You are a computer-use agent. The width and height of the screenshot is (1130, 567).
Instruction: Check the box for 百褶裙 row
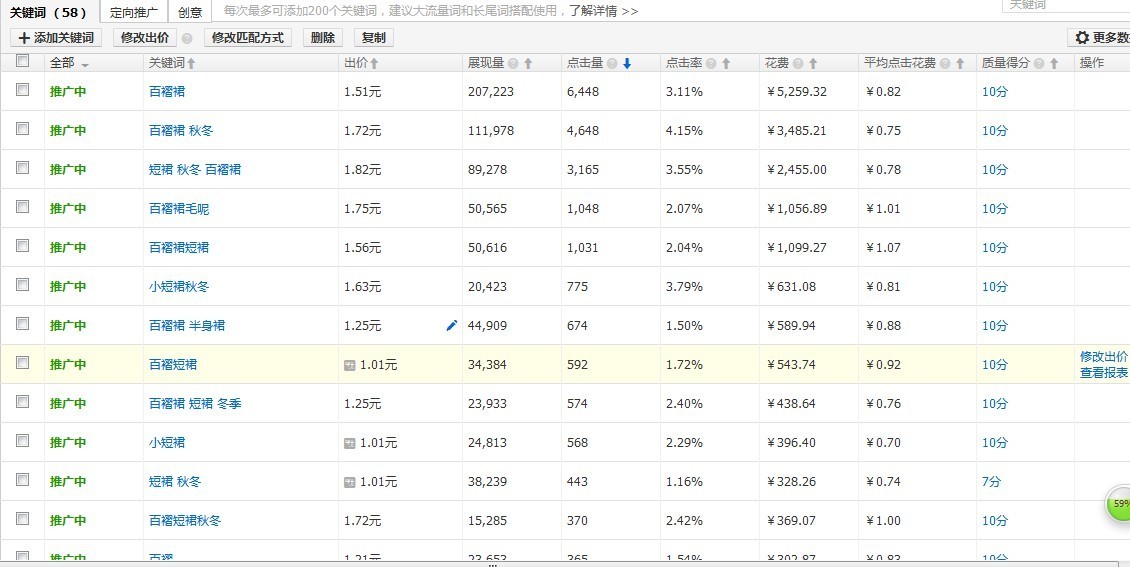22,89
